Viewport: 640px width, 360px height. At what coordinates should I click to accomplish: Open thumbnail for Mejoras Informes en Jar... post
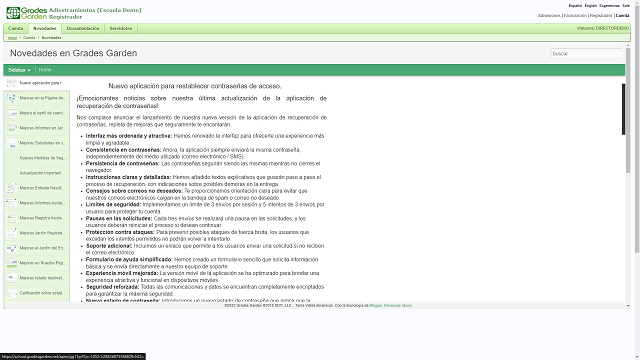click(11, 128)
